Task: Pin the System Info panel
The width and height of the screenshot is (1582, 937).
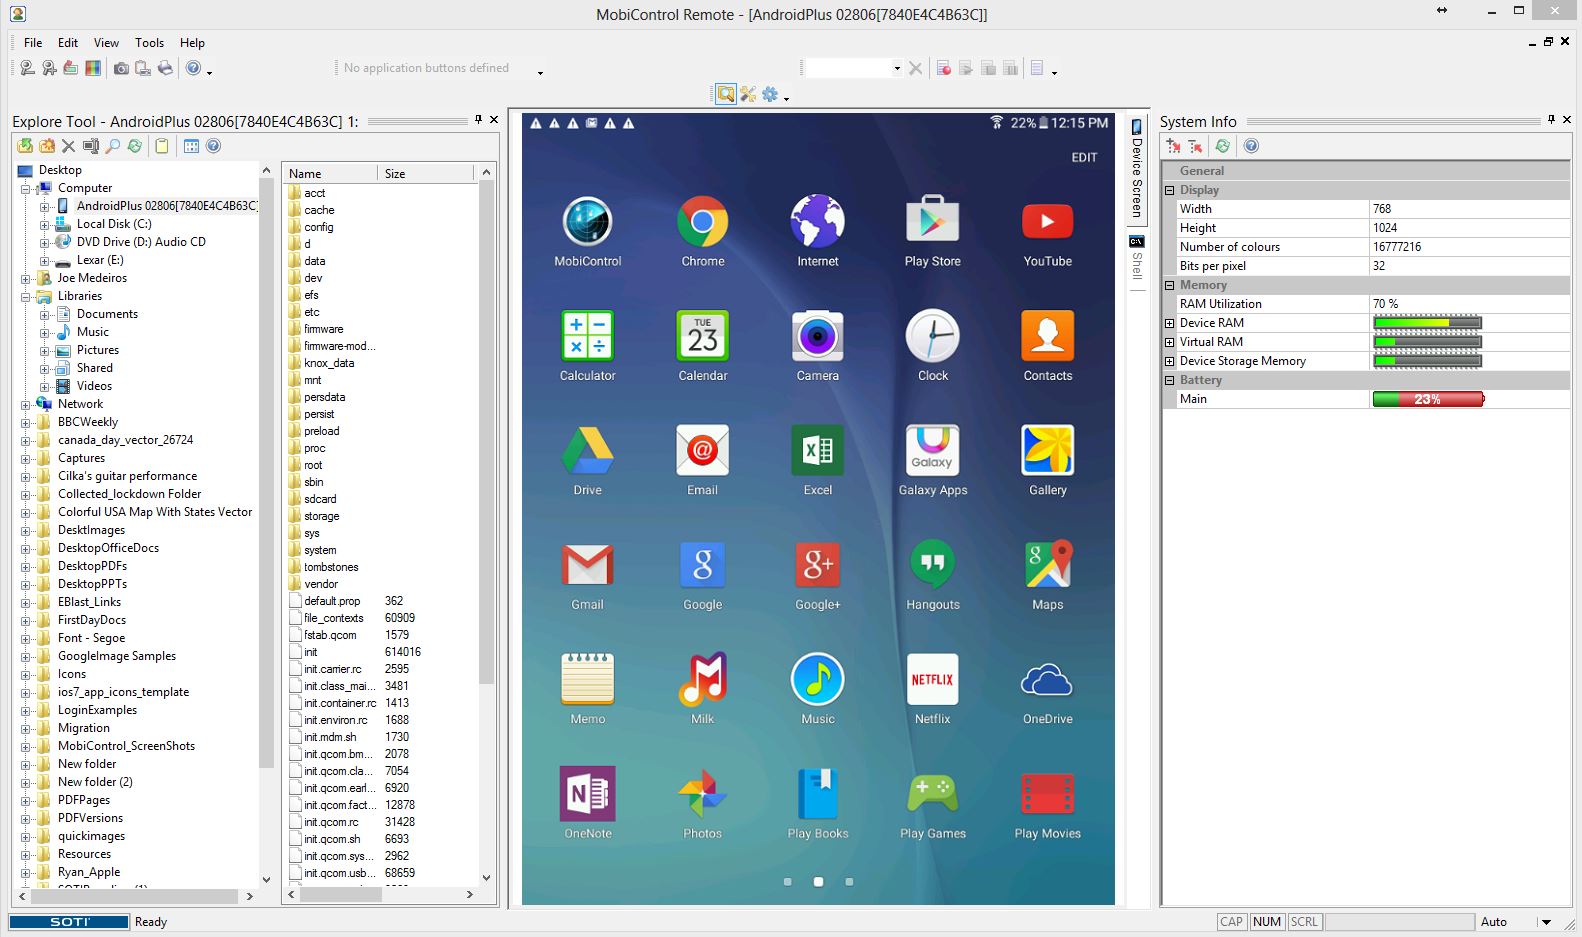Action: click(1551, 120)
